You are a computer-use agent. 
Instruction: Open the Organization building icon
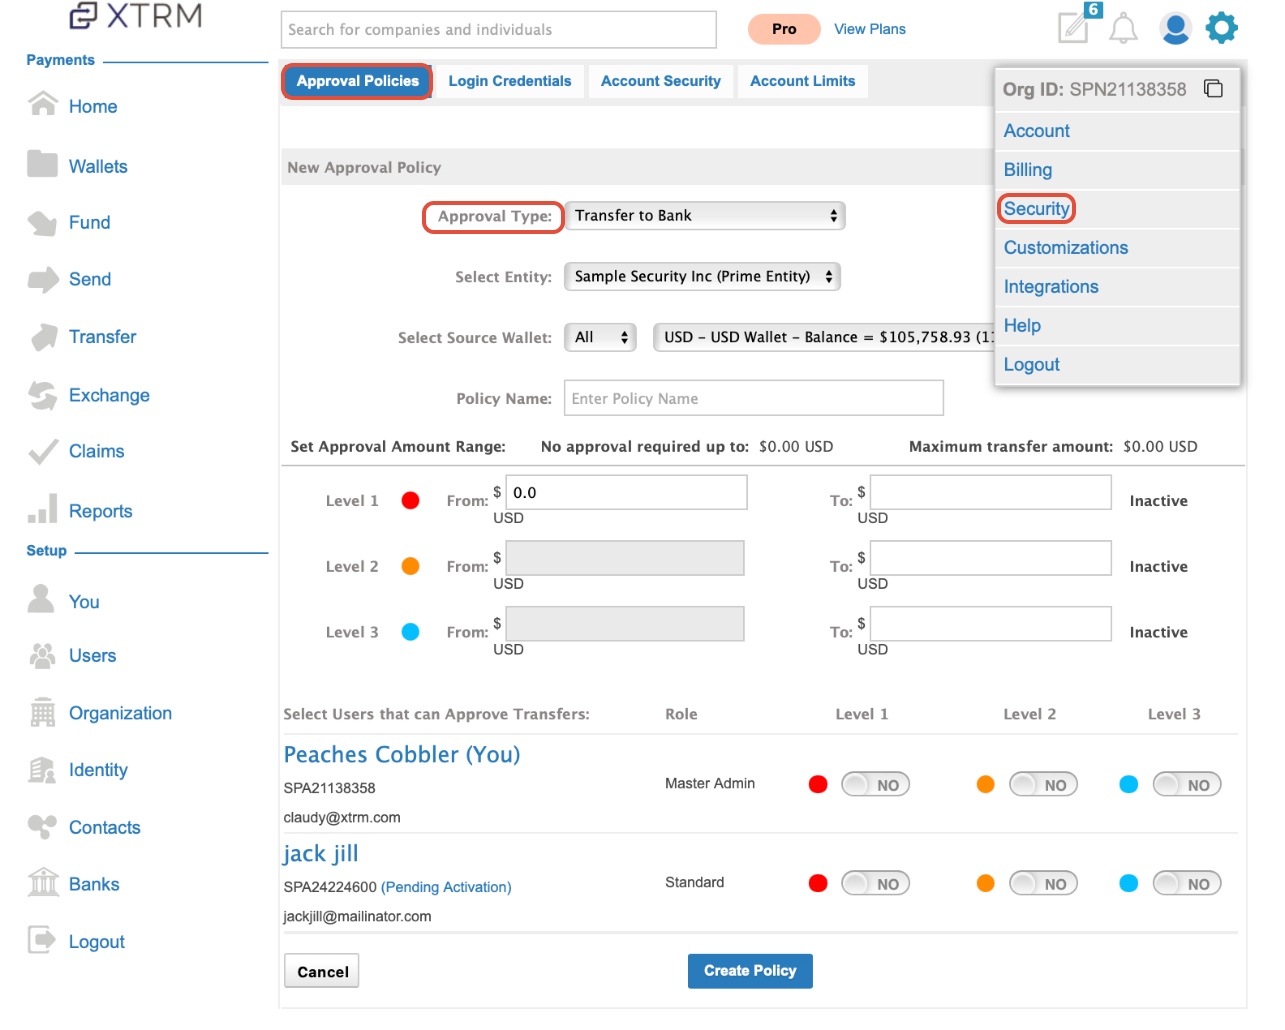click(42, 712)
